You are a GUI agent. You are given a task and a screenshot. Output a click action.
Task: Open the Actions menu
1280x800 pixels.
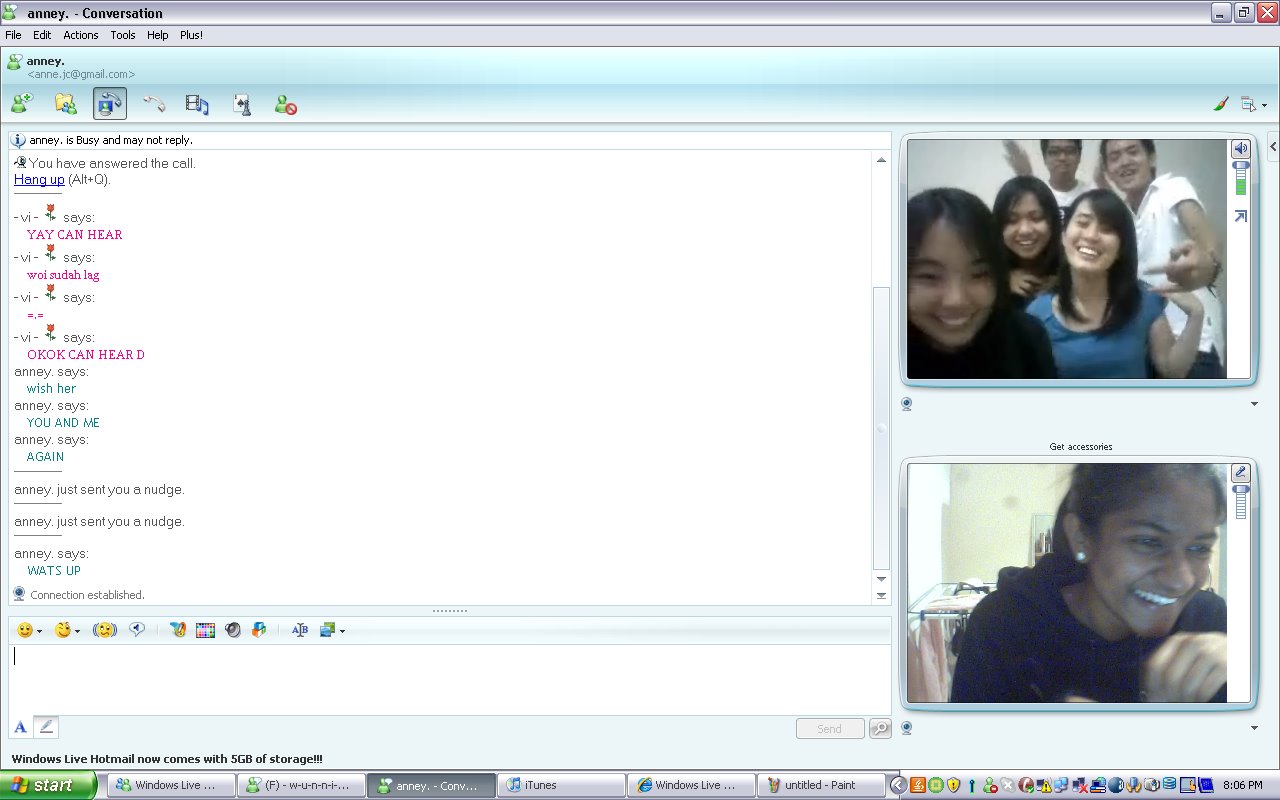tap(81, 35)
